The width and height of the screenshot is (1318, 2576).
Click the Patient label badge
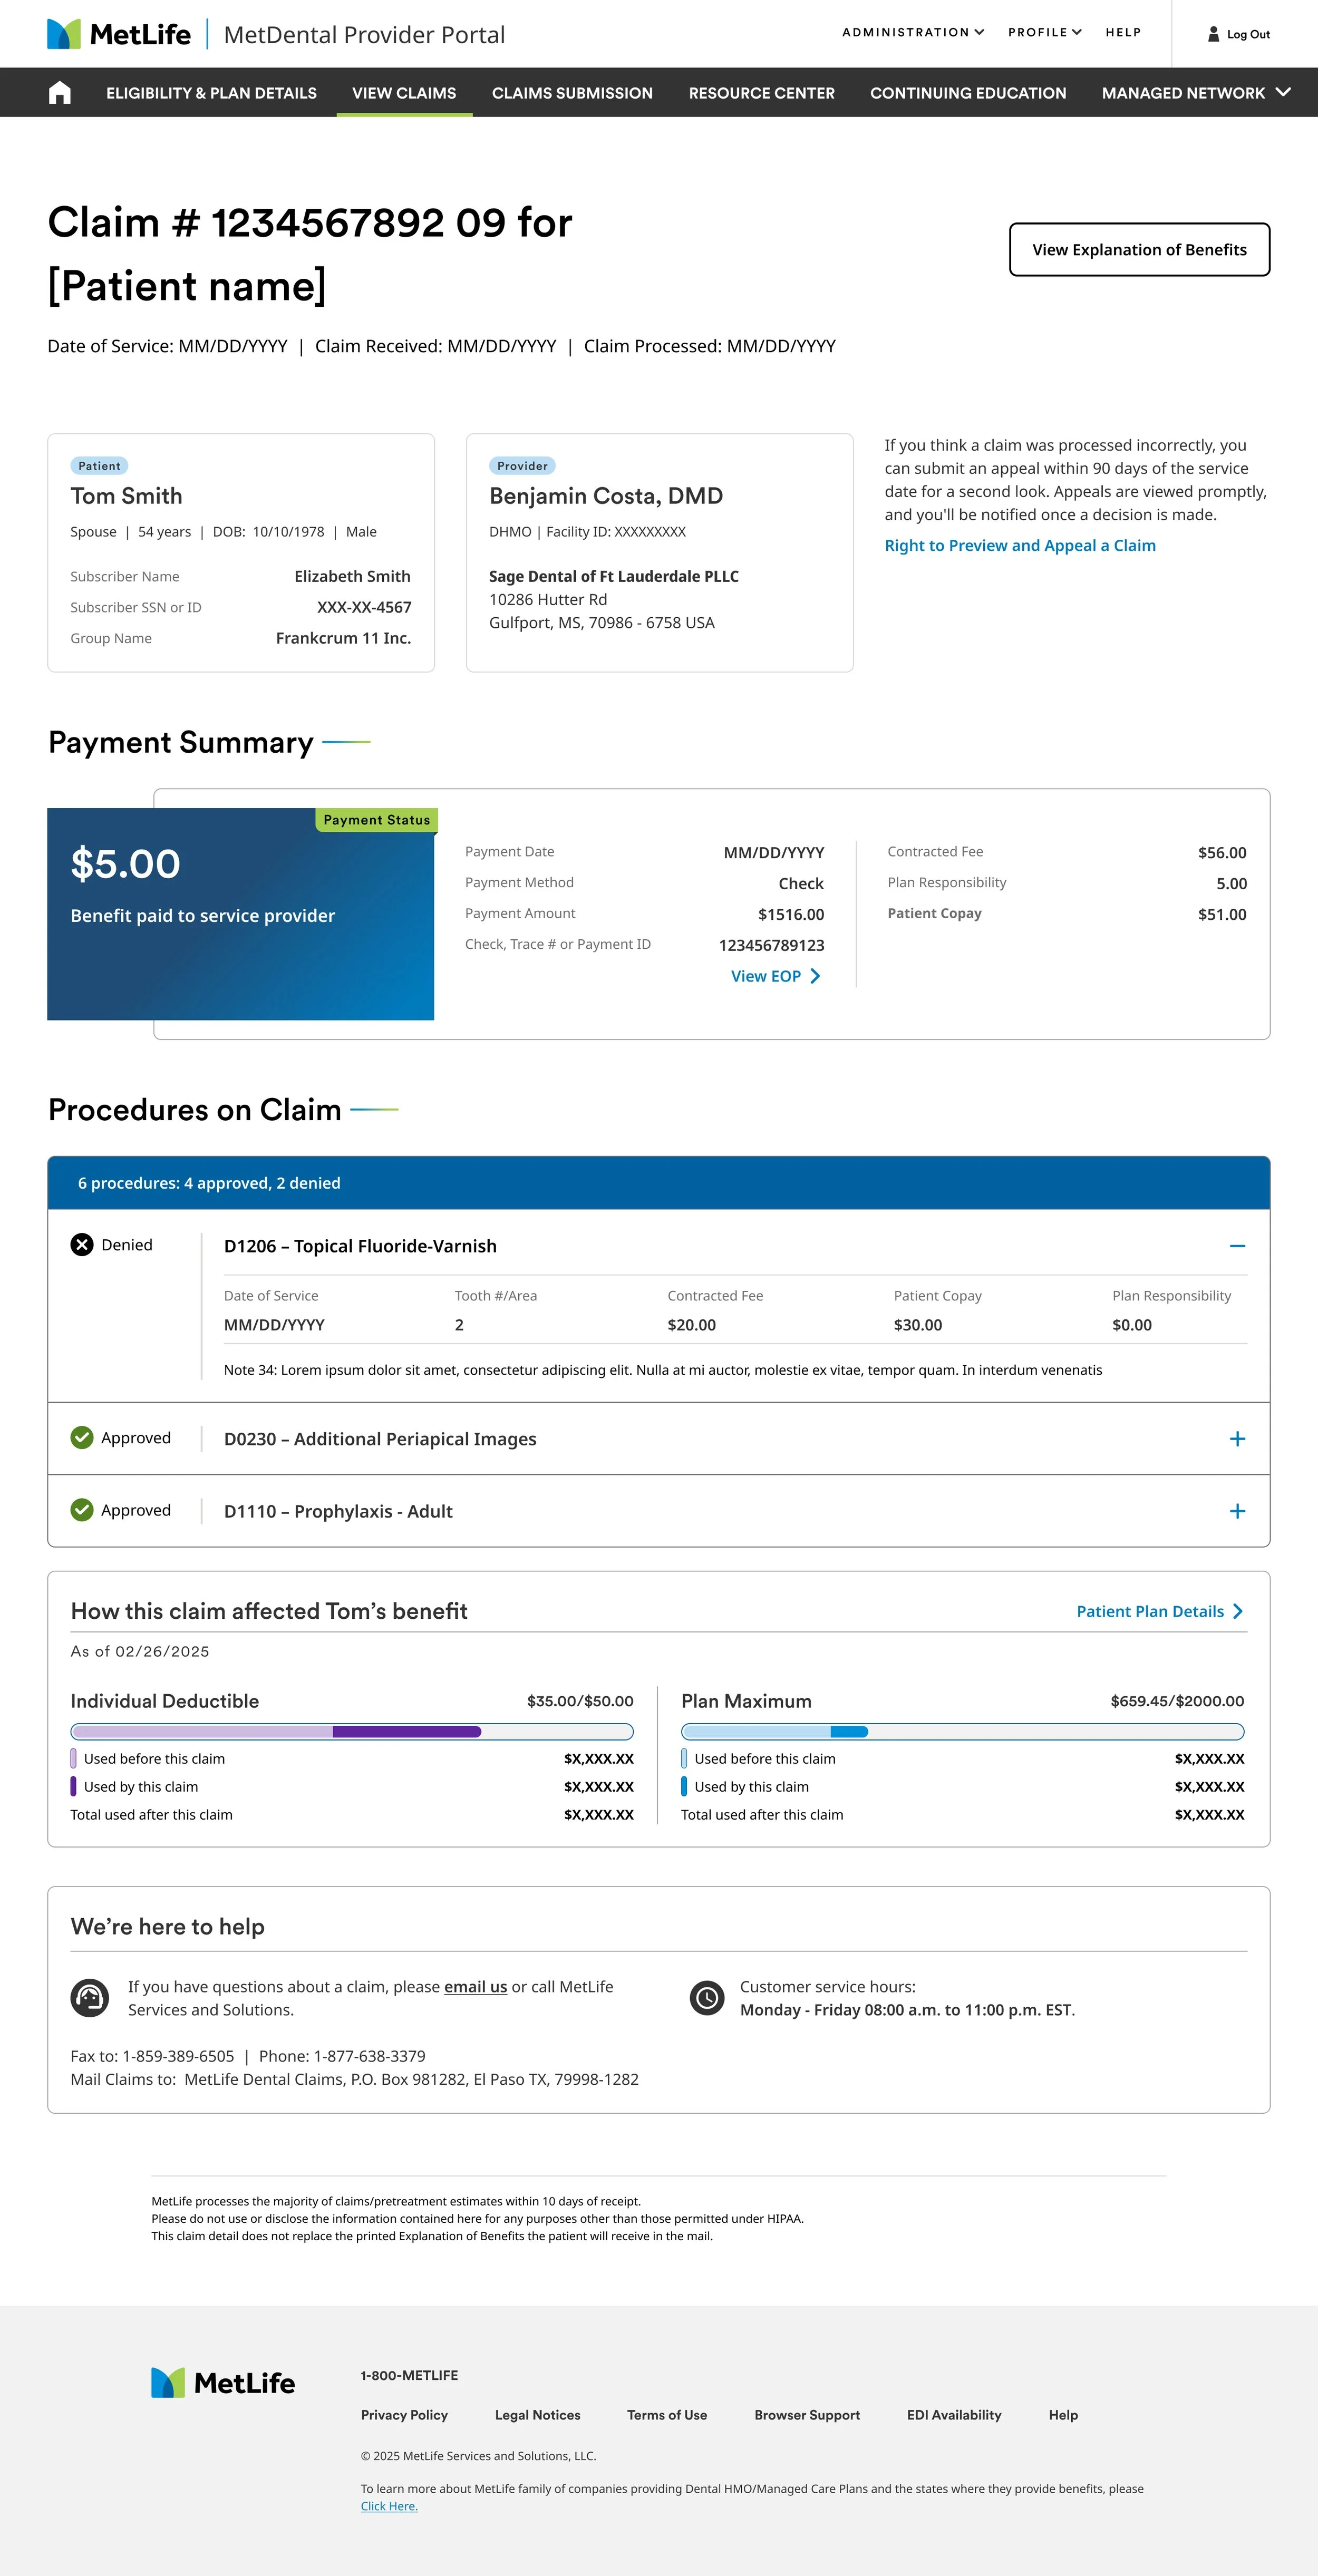click(99, 466)
